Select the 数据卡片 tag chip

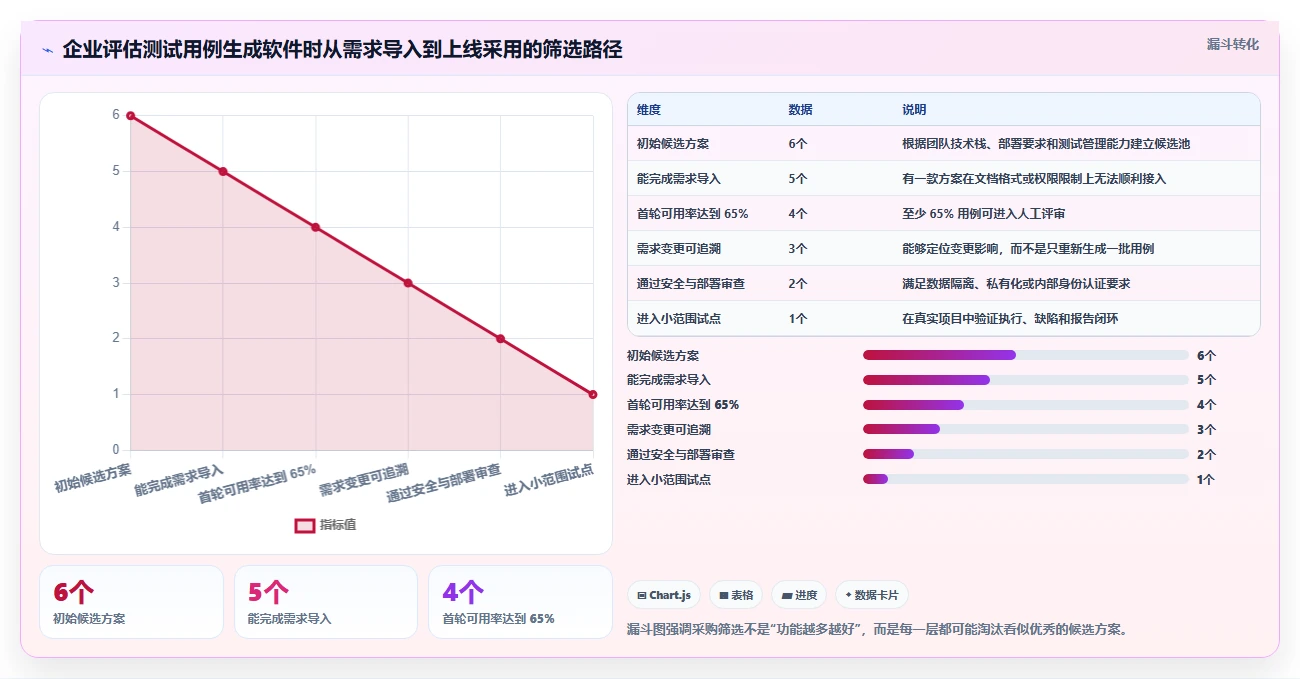(x=872, y=595)
